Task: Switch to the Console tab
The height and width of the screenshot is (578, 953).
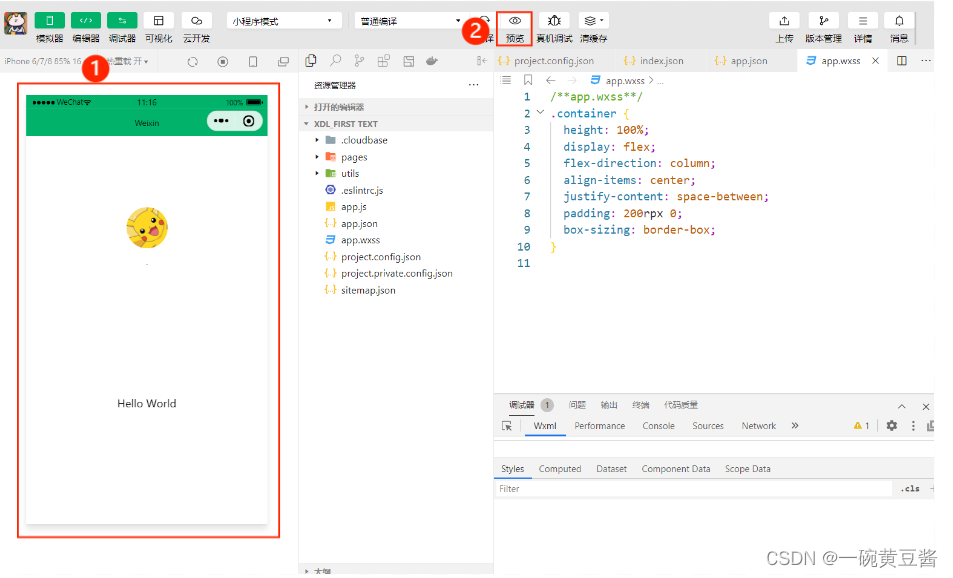Action: pyautogui.click(x=658, y=426)
